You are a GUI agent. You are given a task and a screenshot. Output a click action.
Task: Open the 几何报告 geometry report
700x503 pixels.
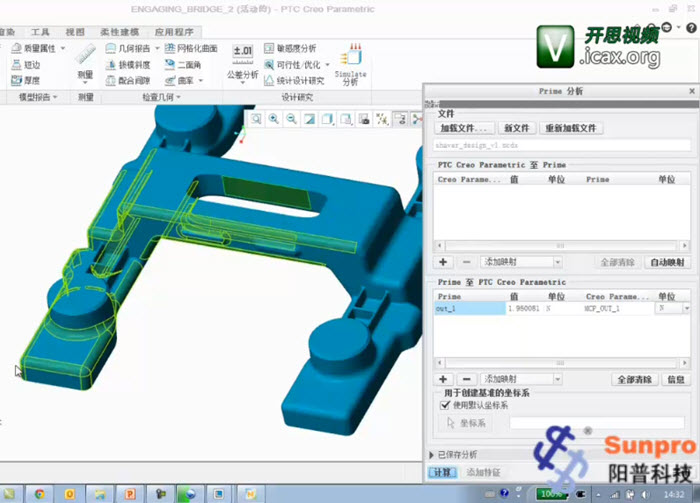pos(128,48)
